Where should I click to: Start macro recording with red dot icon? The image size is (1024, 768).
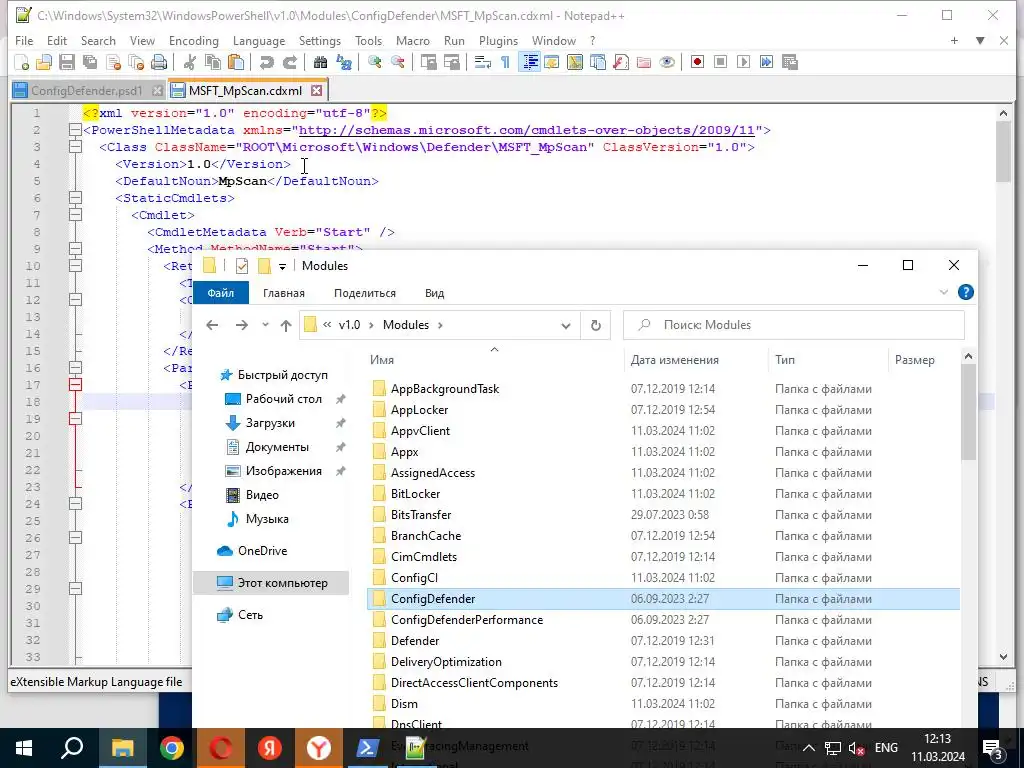pyautogui.click(x=697, y=62)
